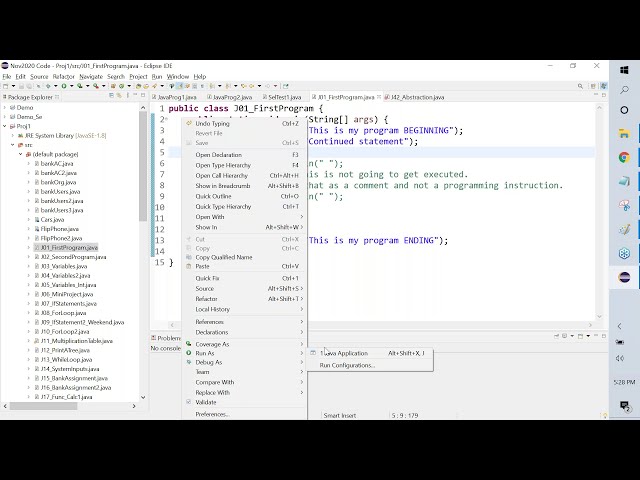The image size is (640, 480).
Task: Open the console display selected dropdown
Action: pyautogui.click(x=572, y=336)
